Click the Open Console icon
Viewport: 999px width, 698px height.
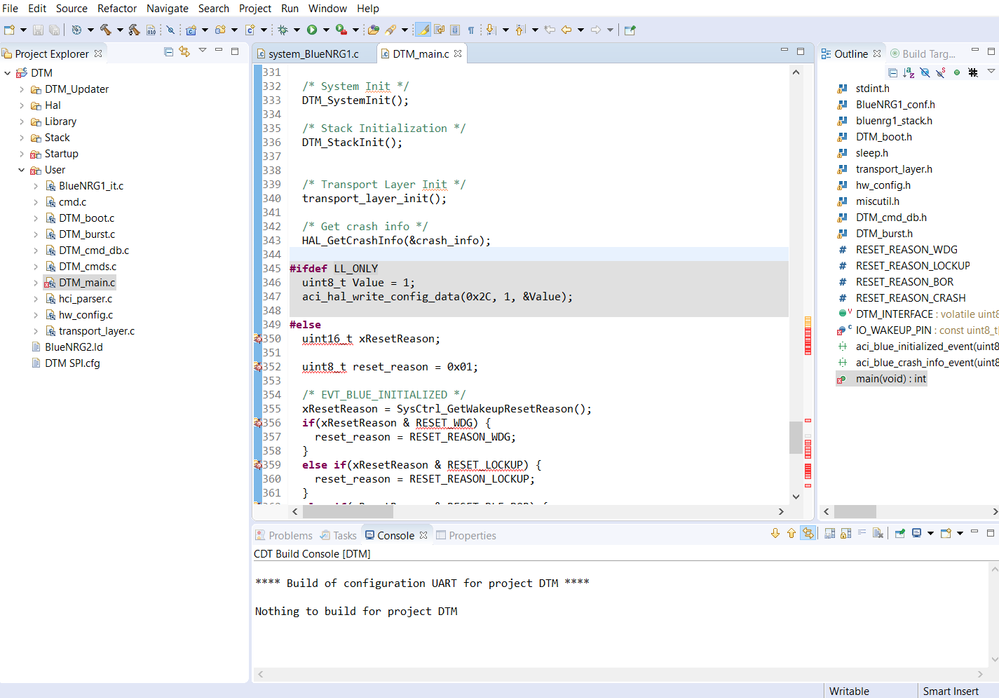pyautogui.click(x=945, y=534)
